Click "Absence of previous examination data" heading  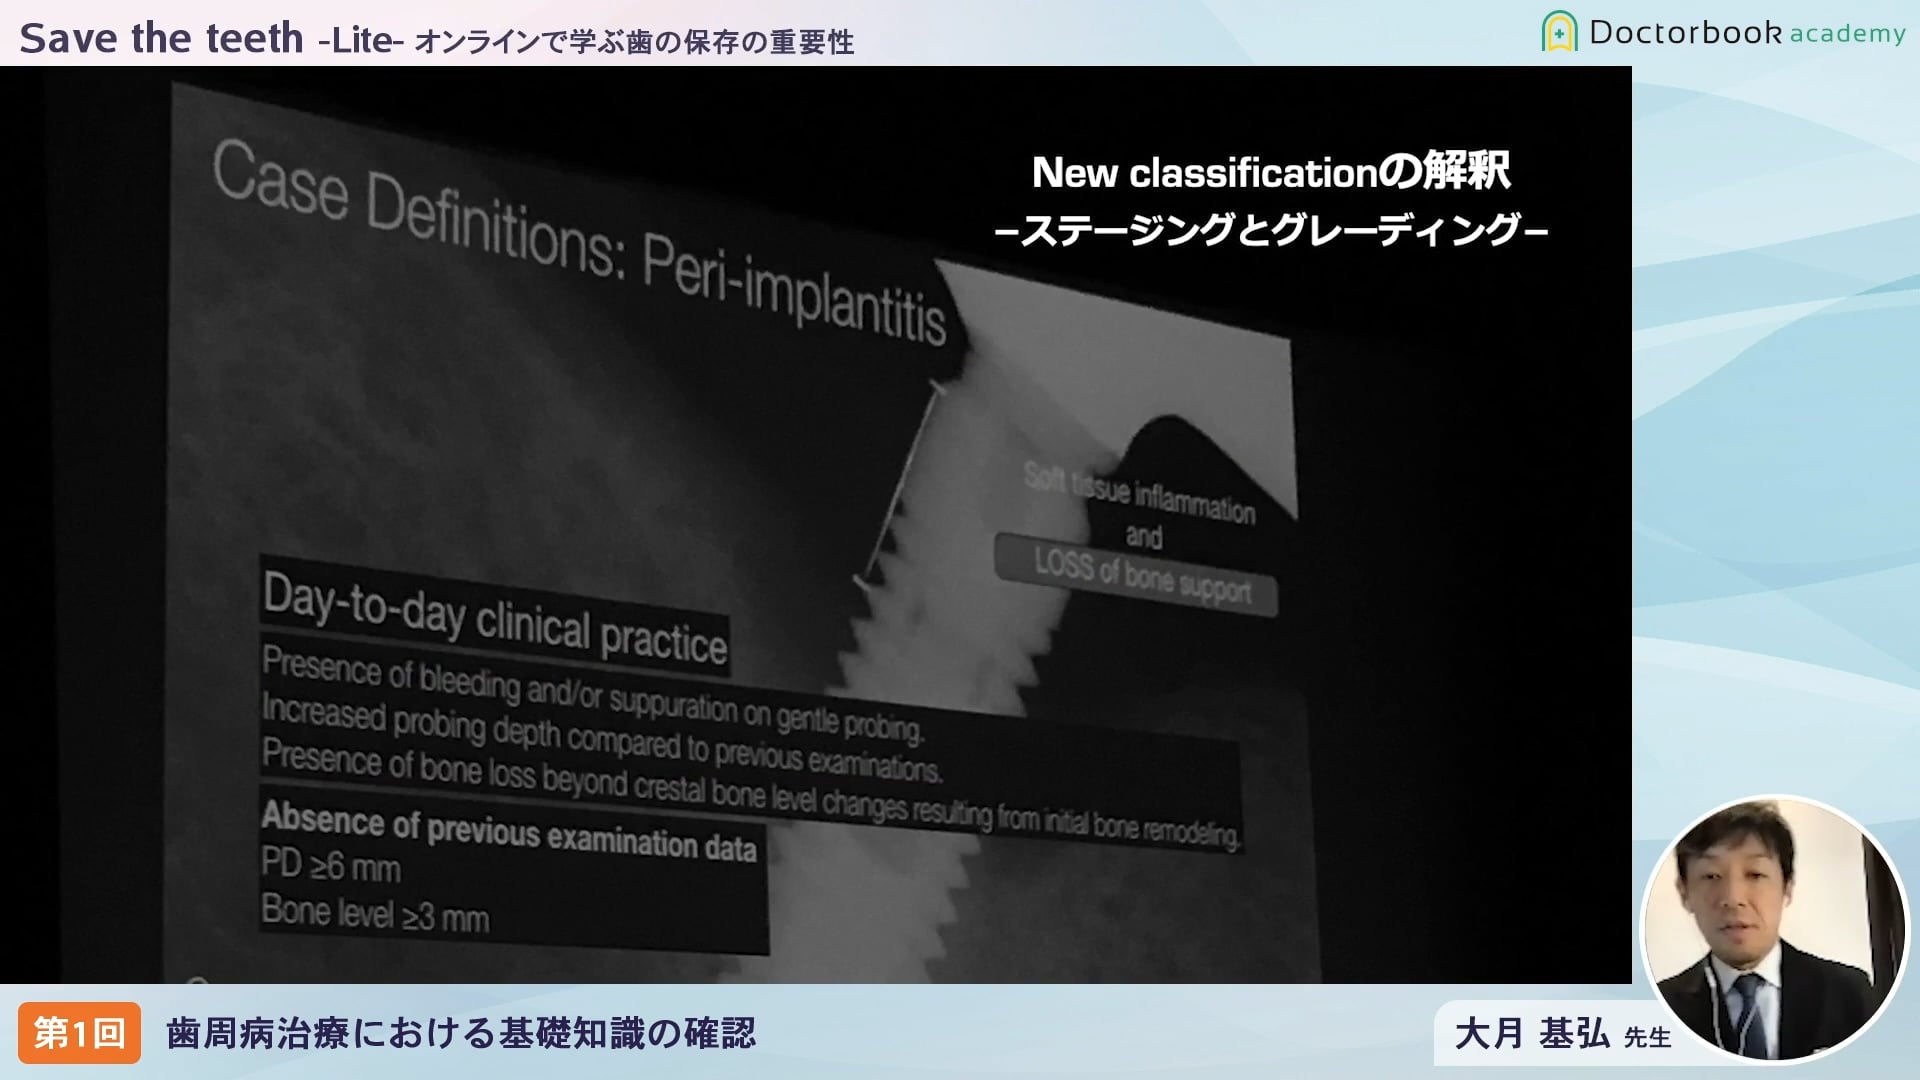pos(509,832)
